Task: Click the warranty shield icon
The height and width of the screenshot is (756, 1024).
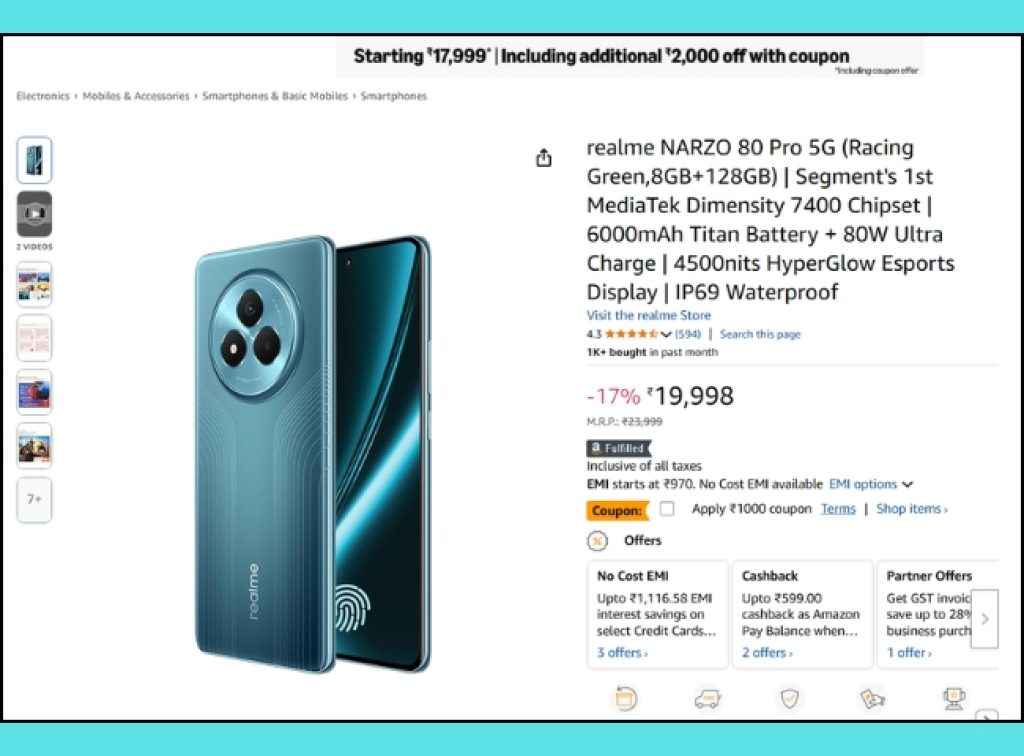Action: point(789,698)
